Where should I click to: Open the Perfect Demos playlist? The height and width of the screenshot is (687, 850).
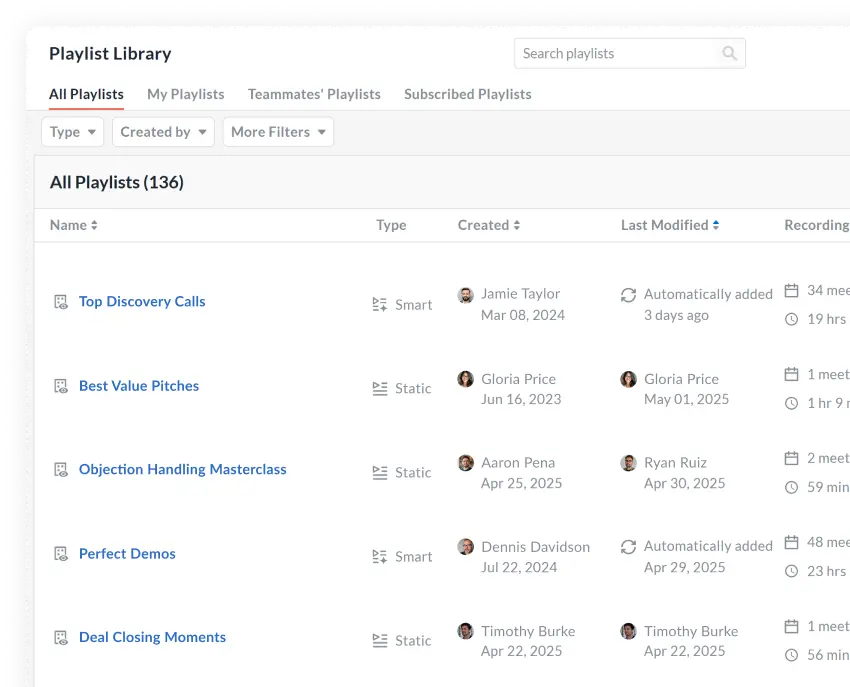tap(127, 554)
